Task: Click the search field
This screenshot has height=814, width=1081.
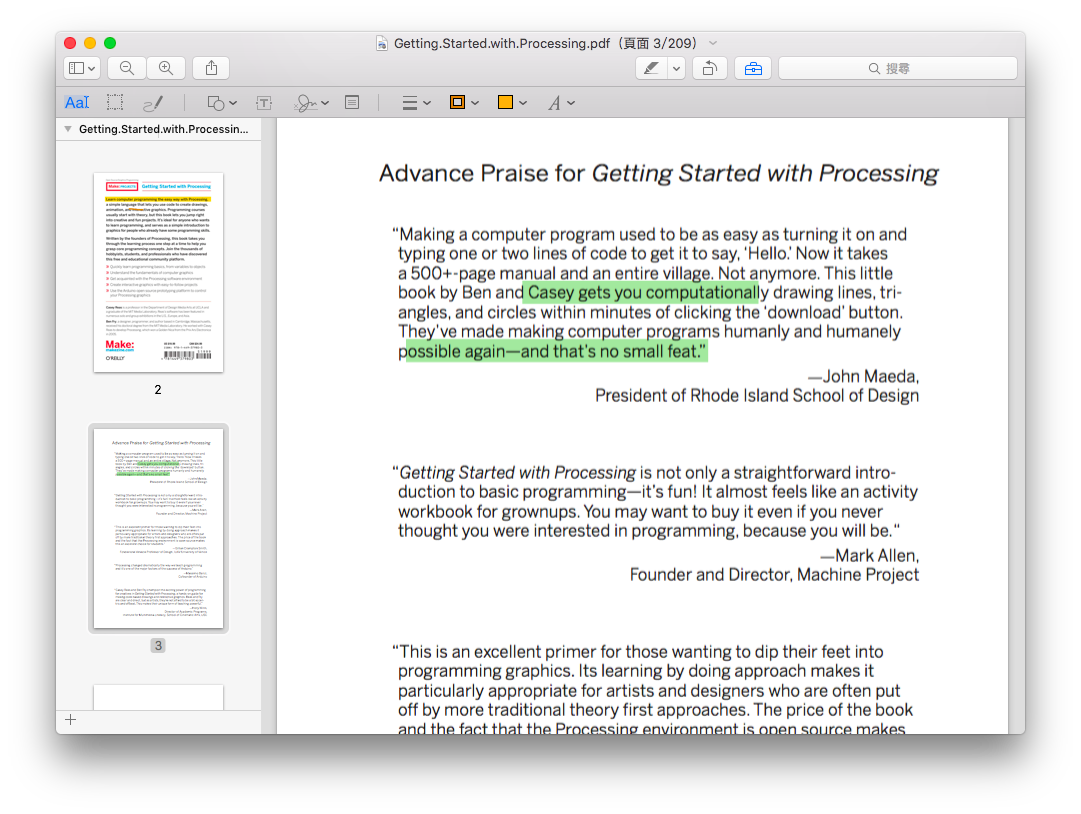Action: (x=898, y=68)
